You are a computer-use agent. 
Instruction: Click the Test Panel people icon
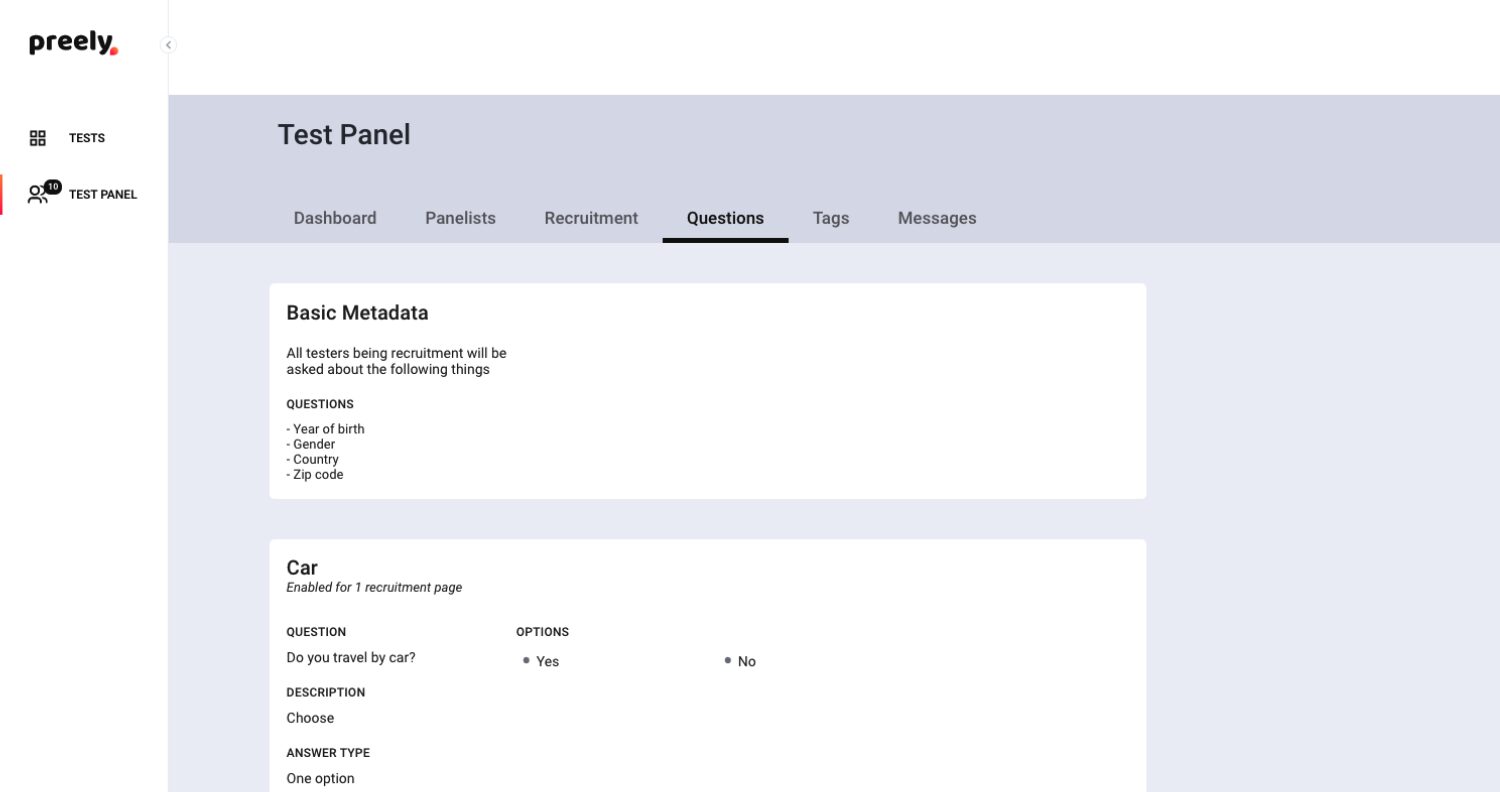pos(38,194)
